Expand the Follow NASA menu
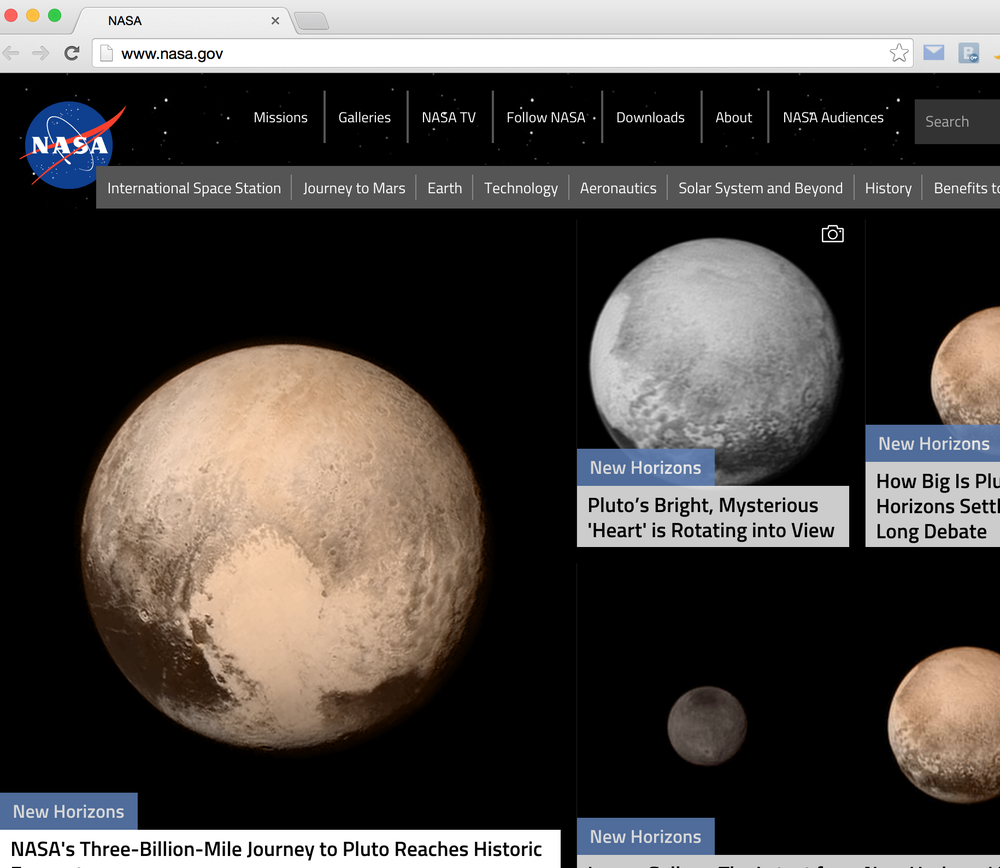1000x868 pixels. [x=545, y=118]
